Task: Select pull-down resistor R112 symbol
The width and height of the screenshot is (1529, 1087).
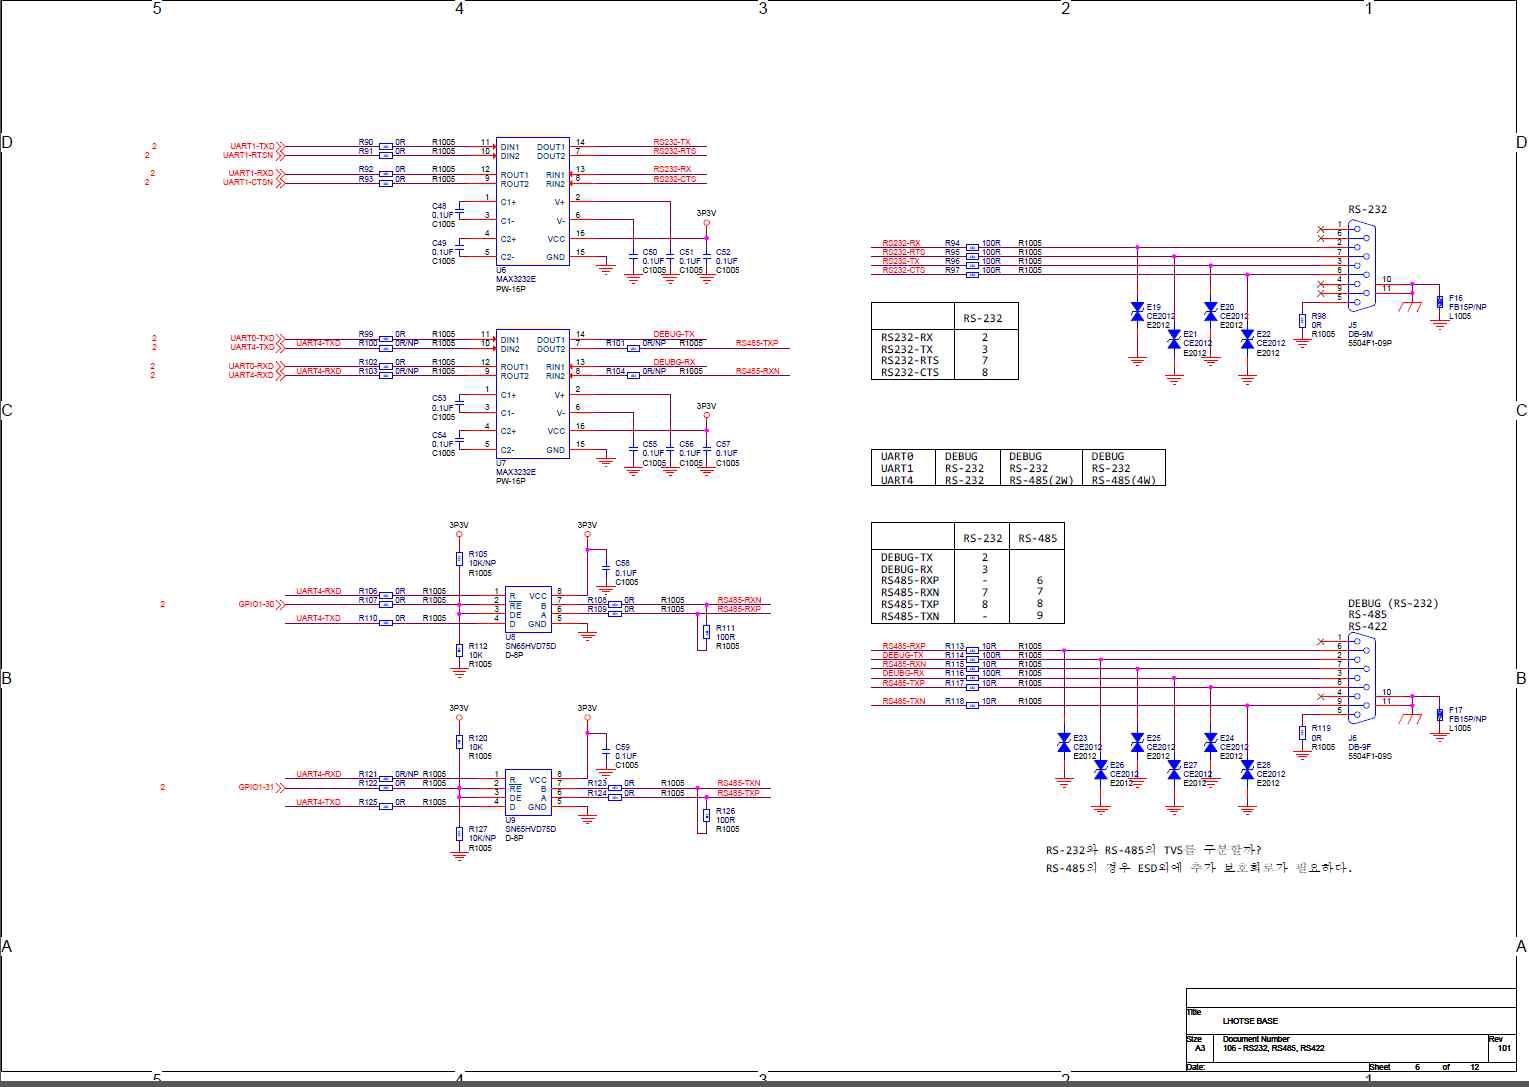Action: (x=459, y=651)
